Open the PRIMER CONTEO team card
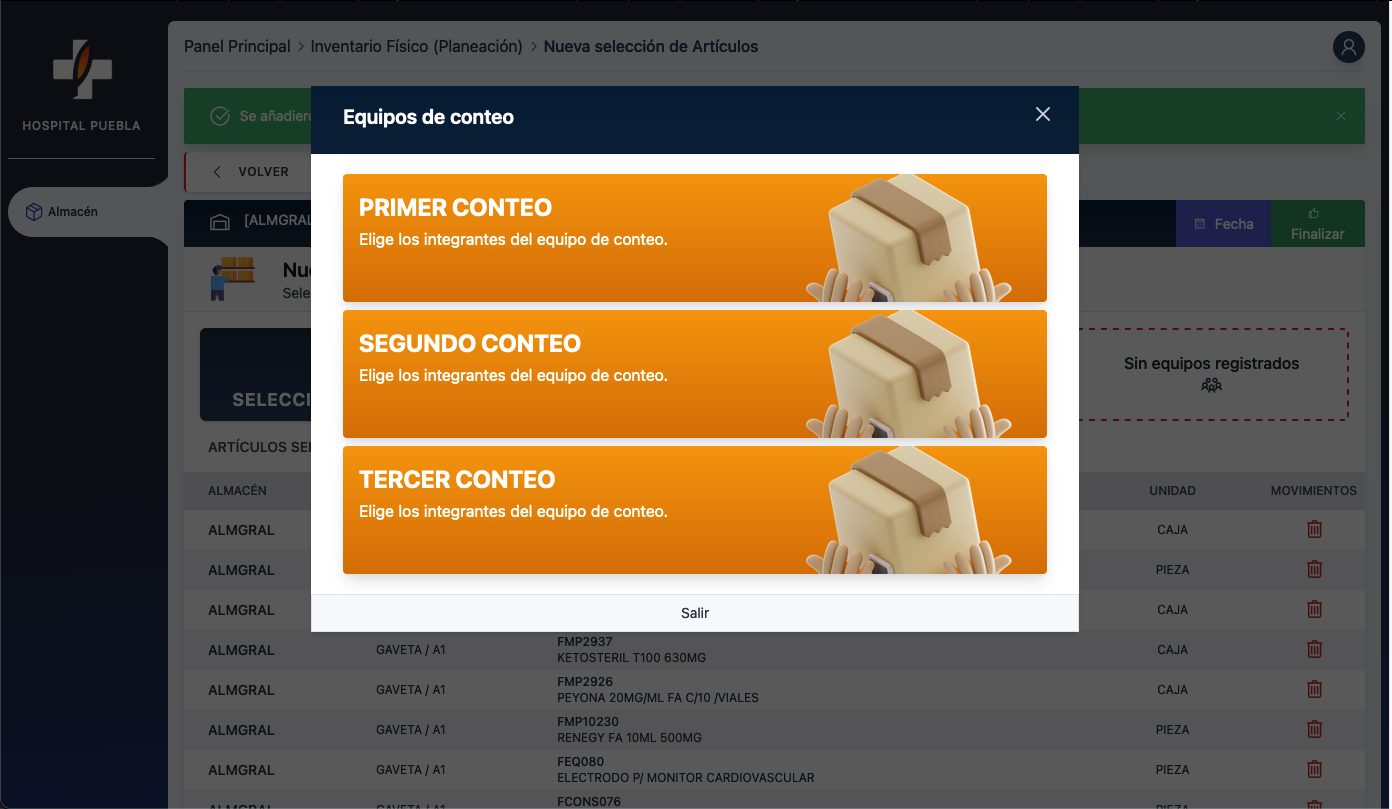This screenshot has height=809, width=1392. (694, 238)
